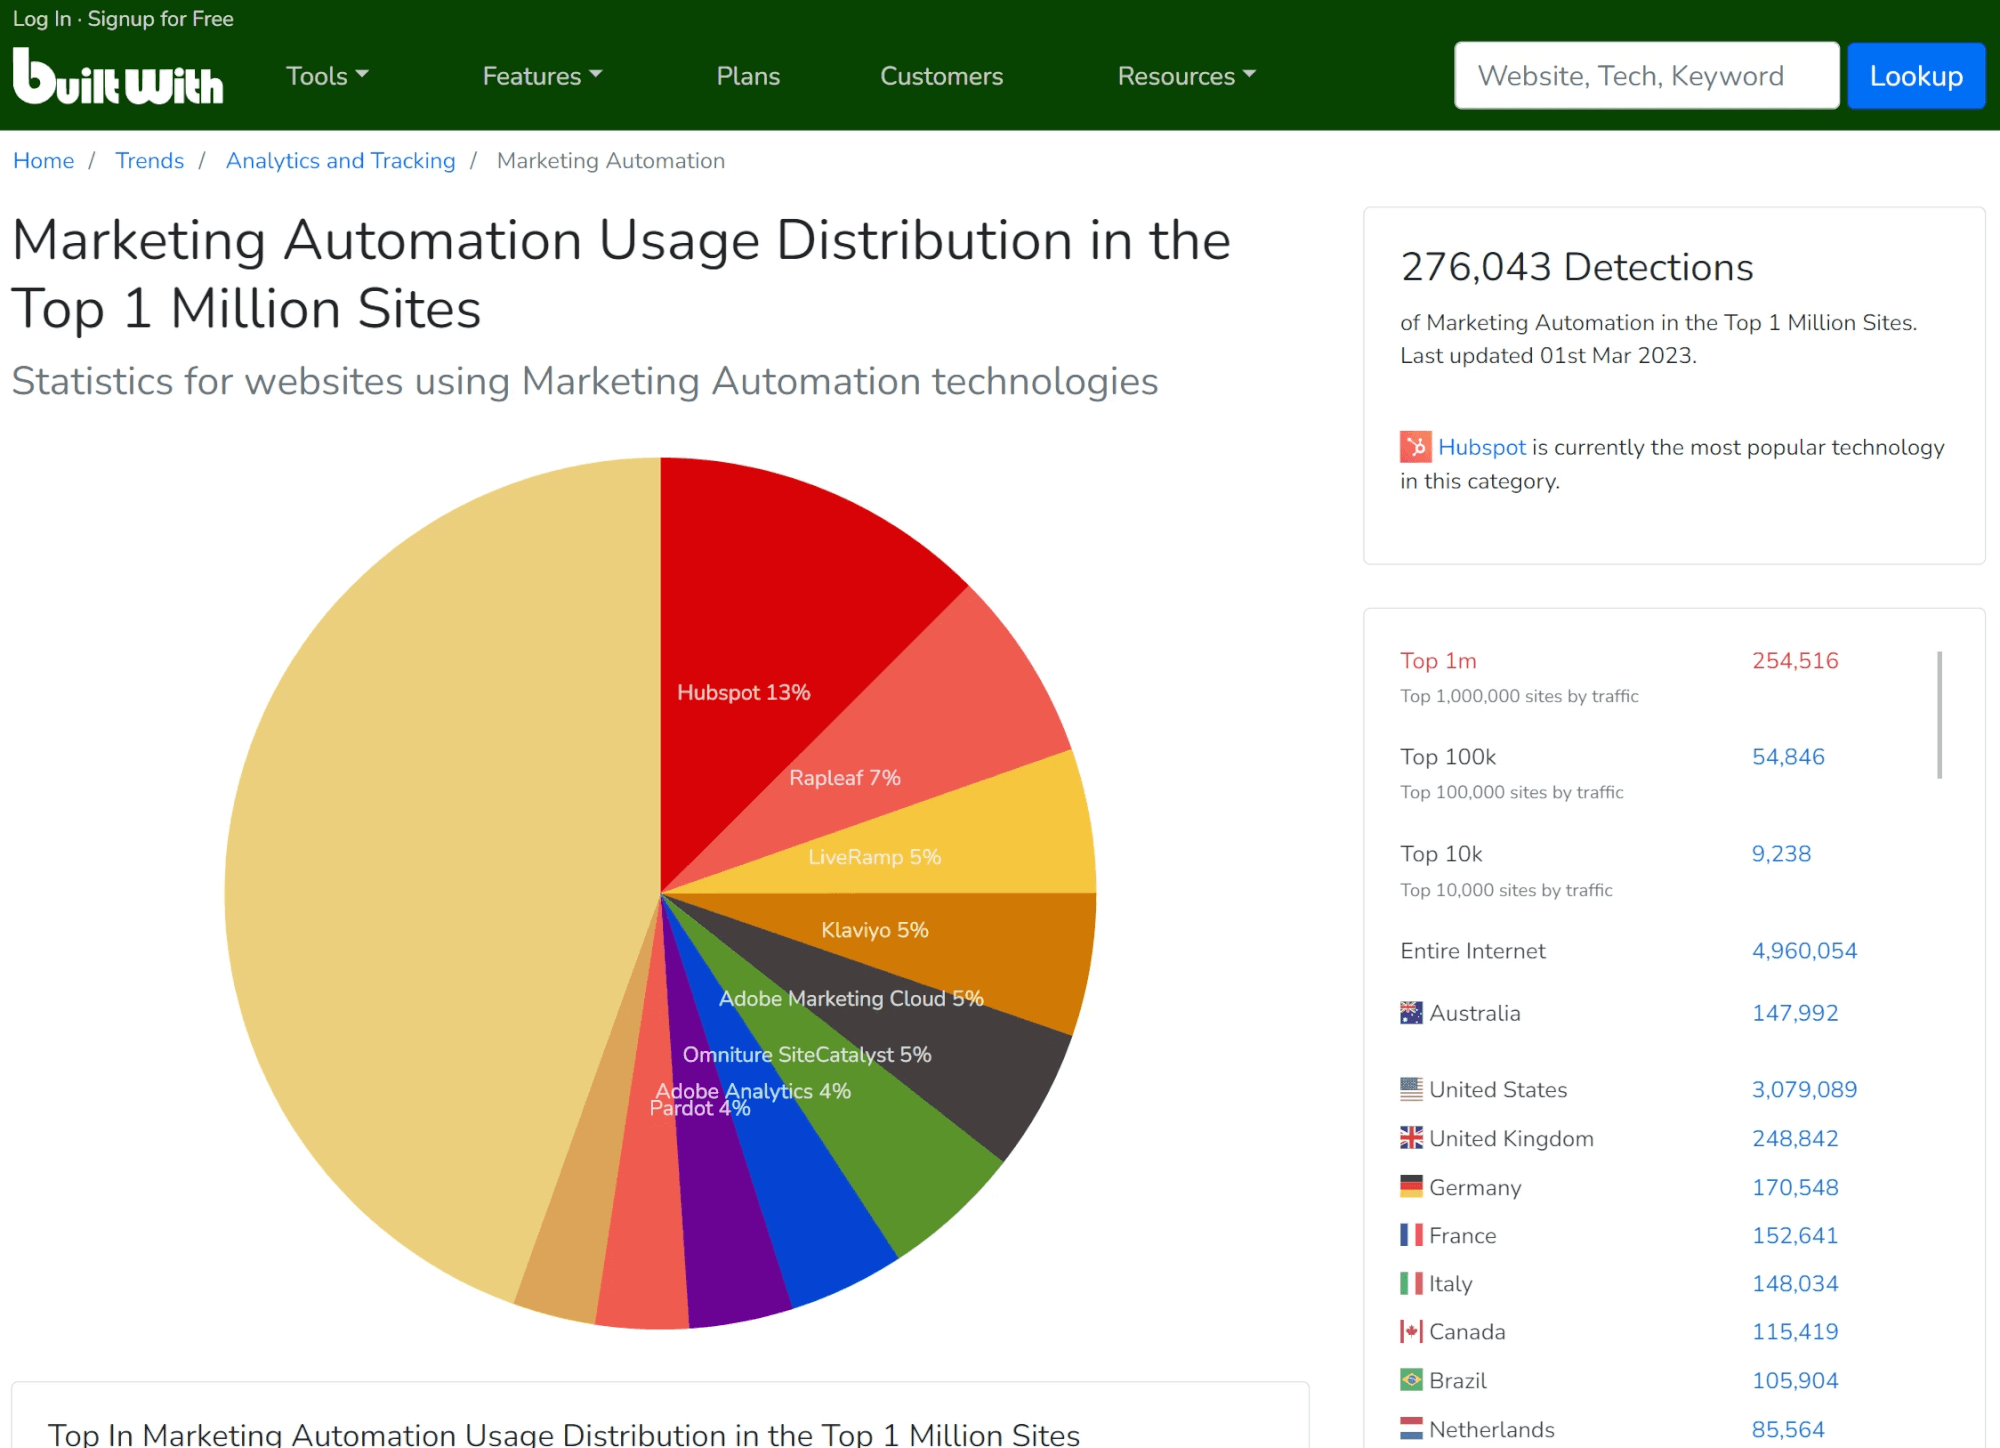Click the Entire Internet label

point(1473,950)
